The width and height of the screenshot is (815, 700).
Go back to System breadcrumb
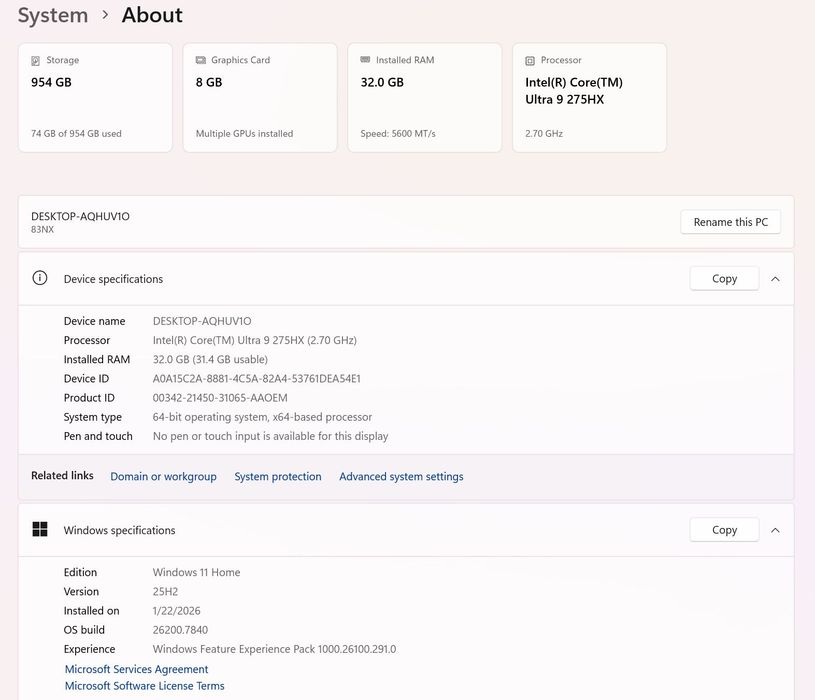[x=53, y=15]
